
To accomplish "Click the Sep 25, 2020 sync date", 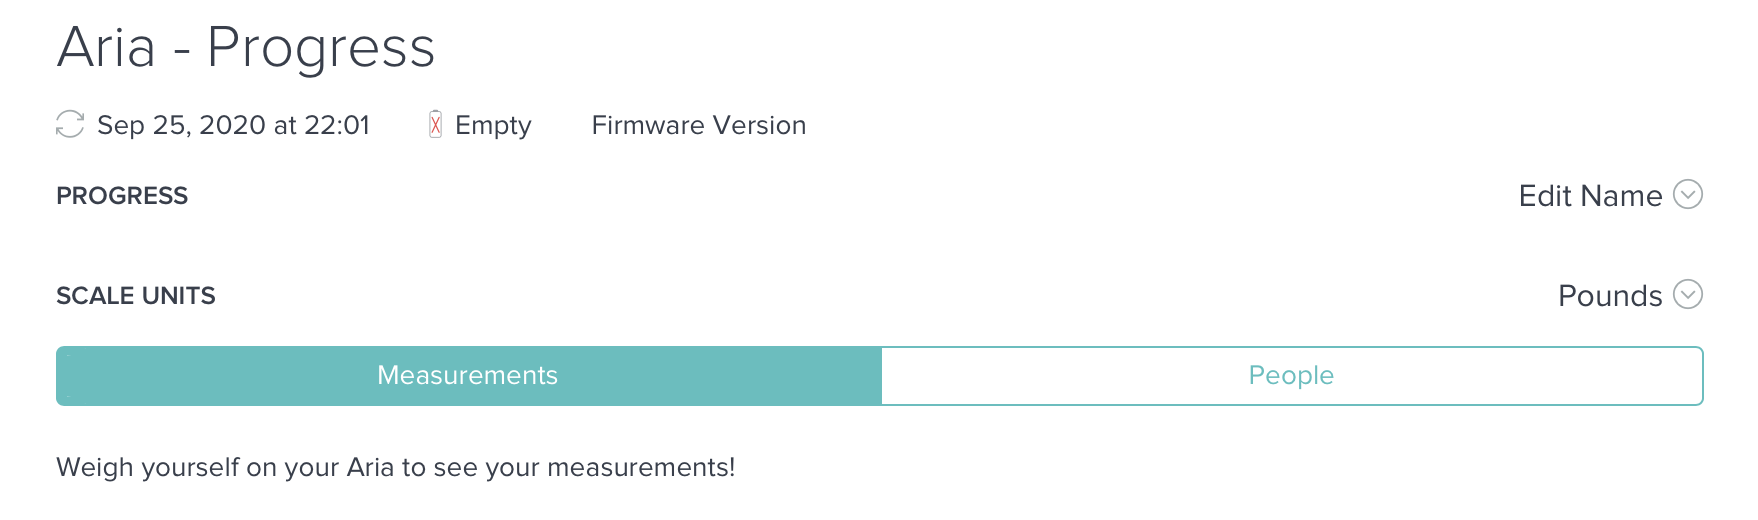I will click(181, 125).
